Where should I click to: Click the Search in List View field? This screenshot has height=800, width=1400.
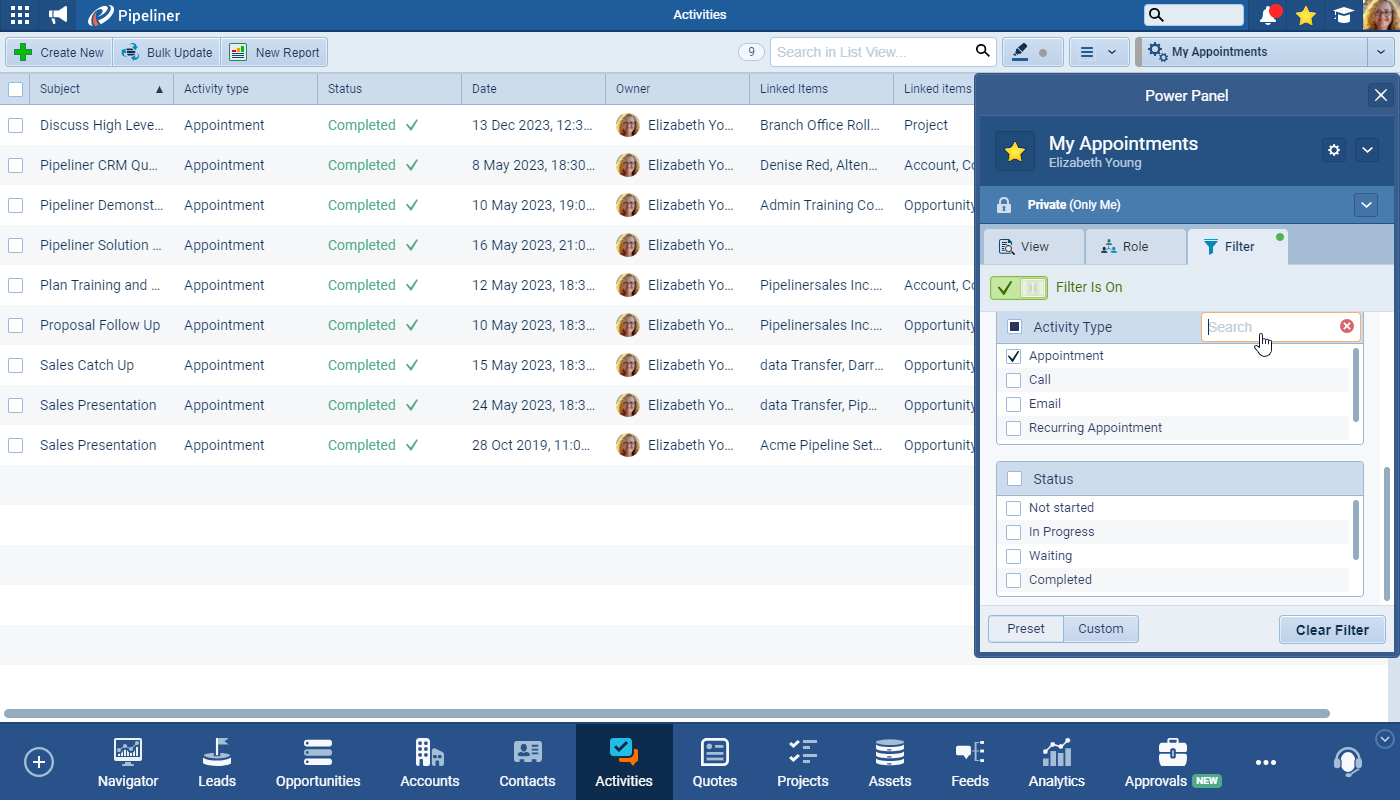pyautogui.click(x=872, y=52)
